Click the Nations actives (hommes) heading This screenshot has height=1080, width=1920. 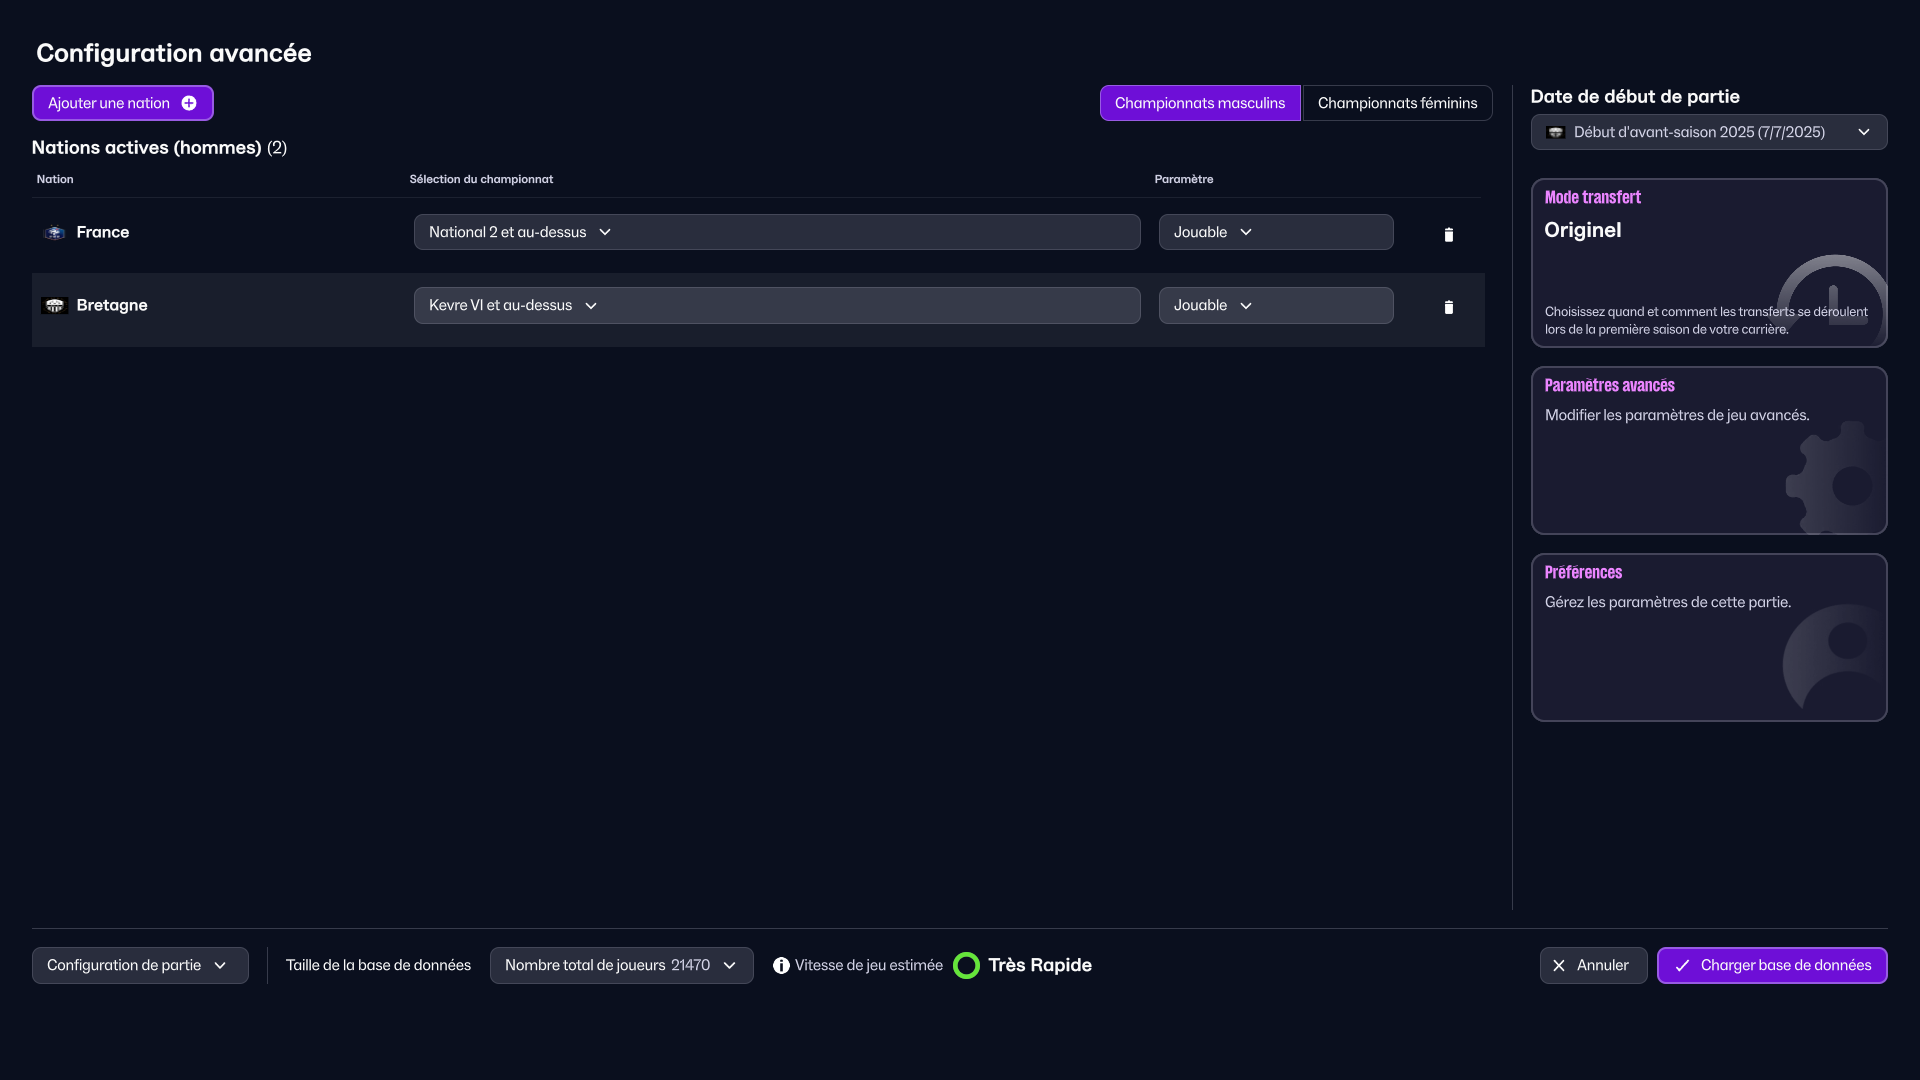(x=159, y=148)
